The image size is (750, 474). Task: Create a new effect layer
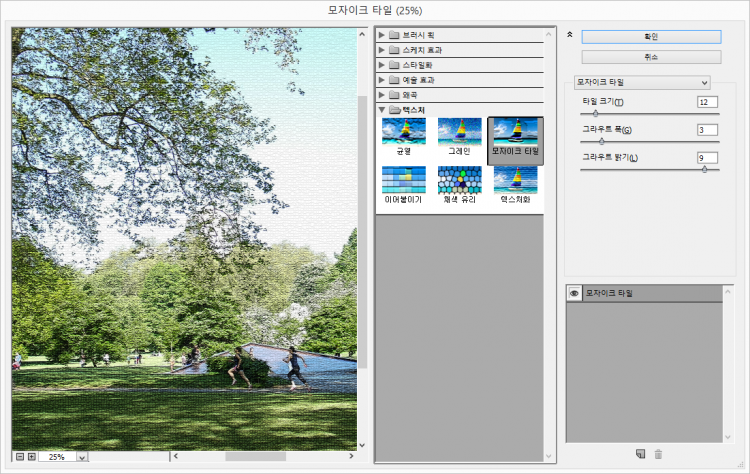coord(640,454)
